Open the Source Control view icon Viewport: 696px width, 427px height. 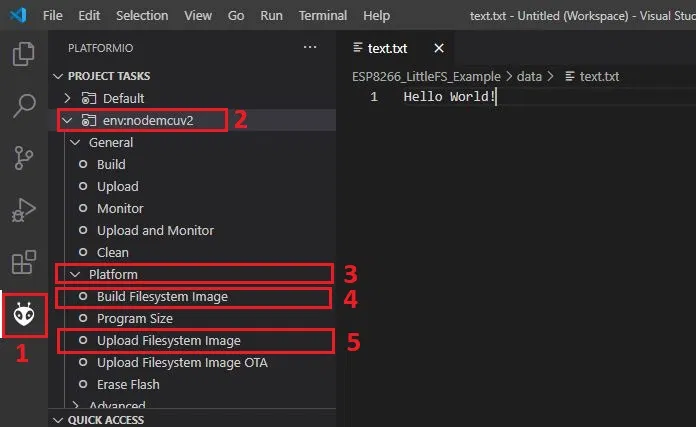(23, 158)
